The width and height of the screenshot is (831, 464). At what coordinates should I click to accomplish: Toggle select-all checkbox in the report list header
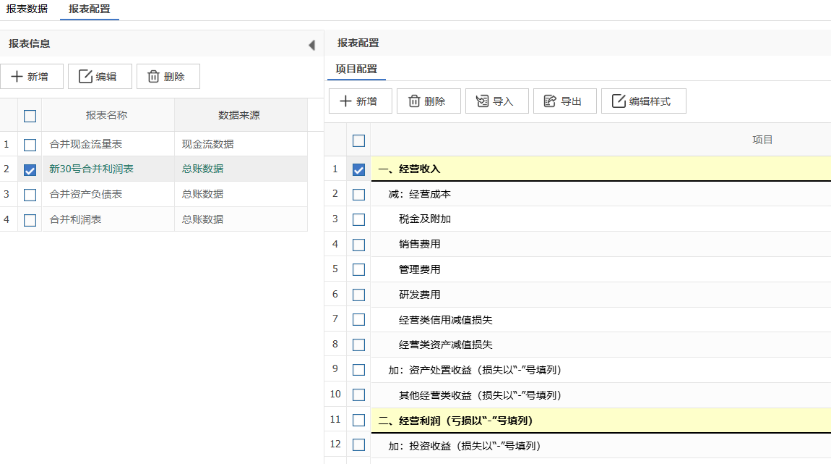click(30, 116)
